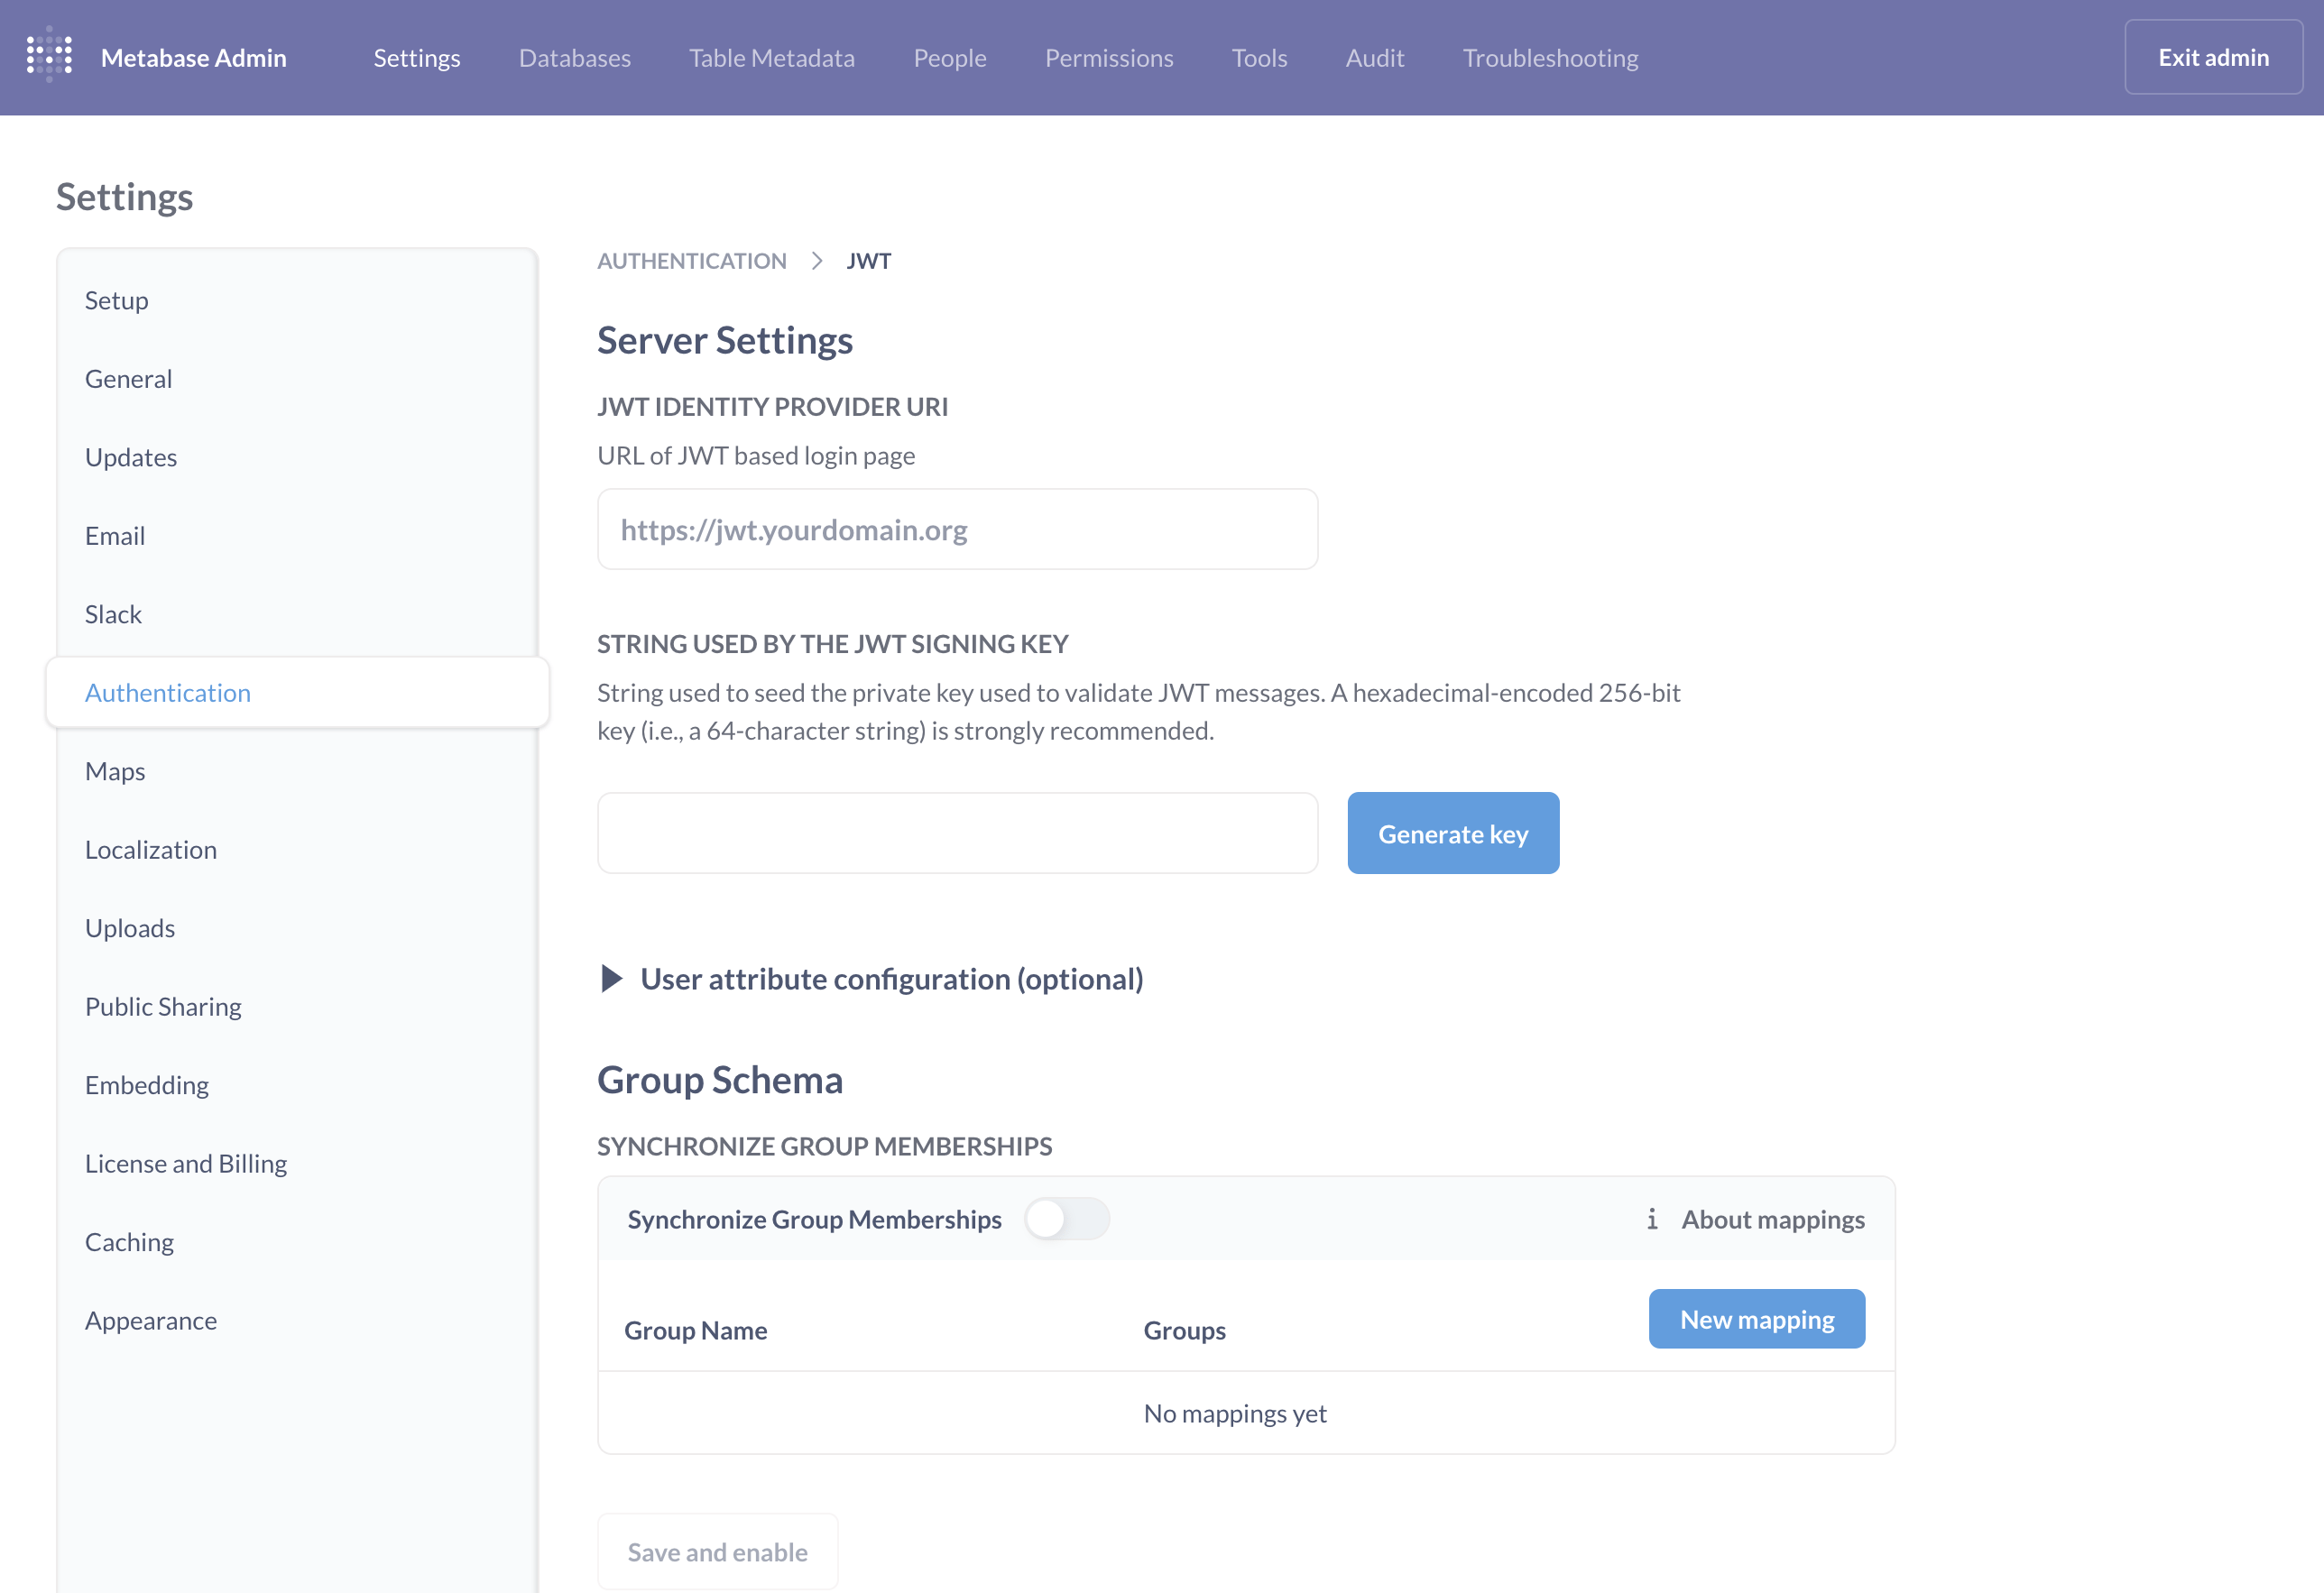Open the Audit admin section

[x=1375, y=58]
